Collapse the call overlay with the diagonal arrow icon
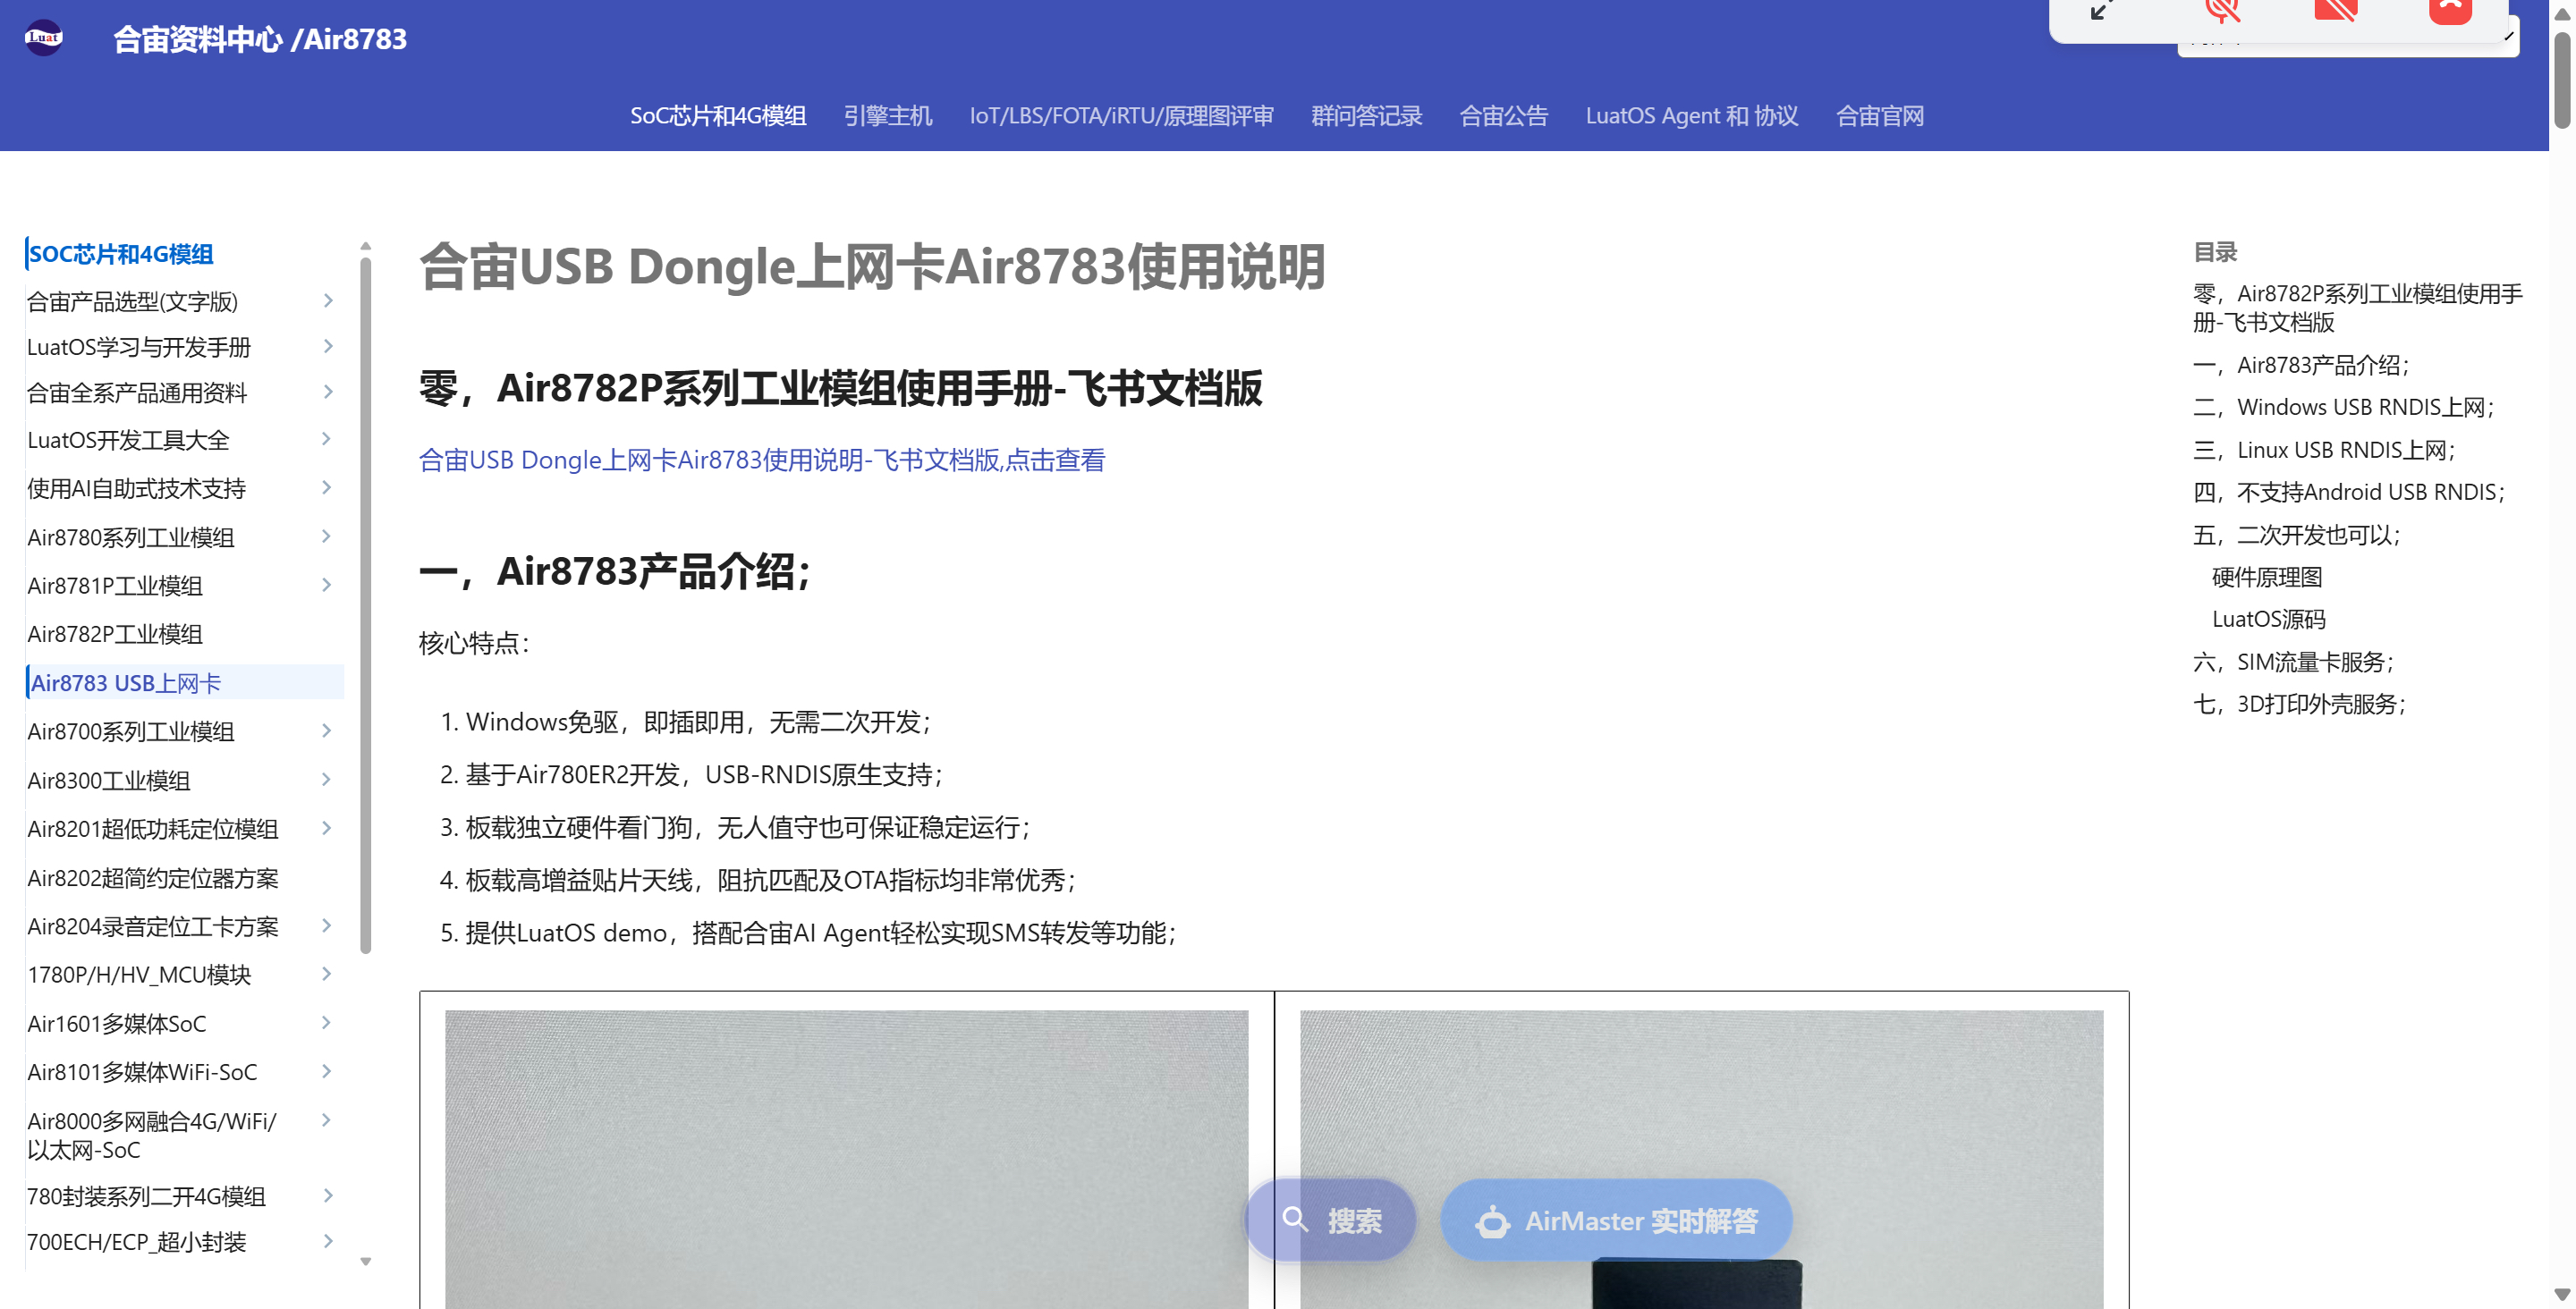The height and width of the screenshot is (1309, 2576). pos(2101,11)
